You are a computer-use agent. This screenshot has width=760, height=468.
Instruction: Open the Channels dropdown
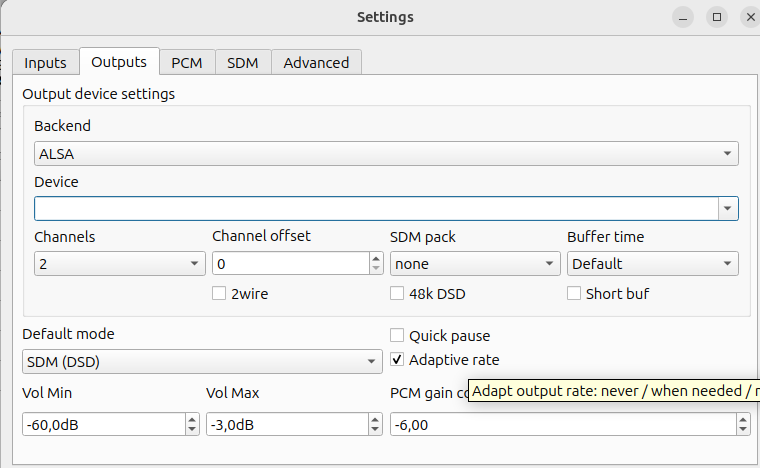click(119, 264)
